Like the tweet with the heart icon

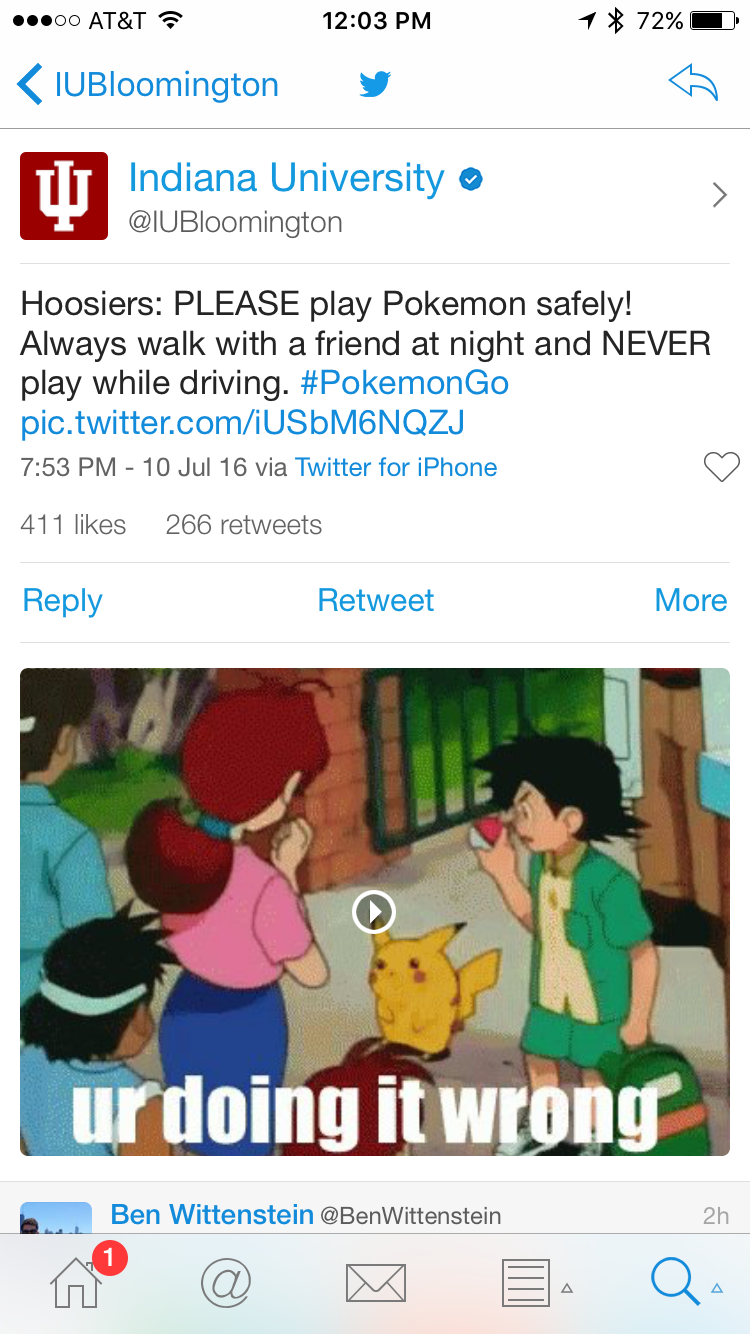(x=721, y=467)
